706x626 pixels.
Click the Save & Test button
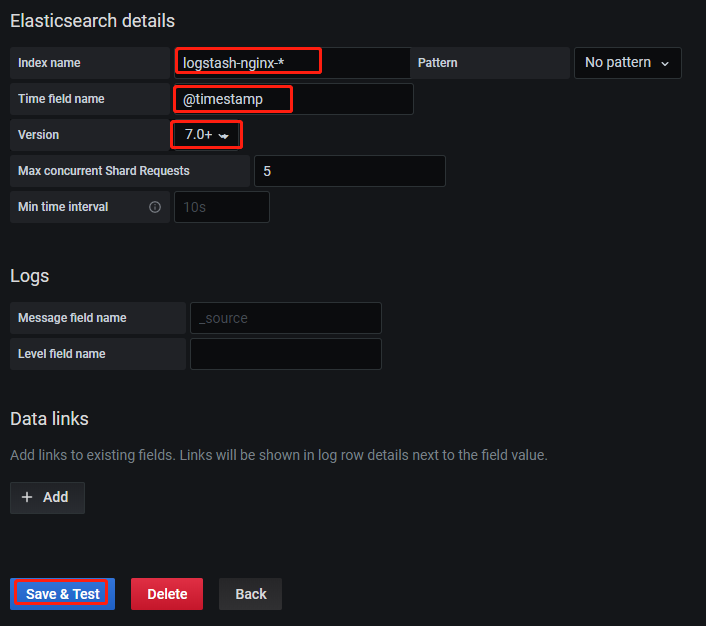pyautogui.click(x=63, y=594)
